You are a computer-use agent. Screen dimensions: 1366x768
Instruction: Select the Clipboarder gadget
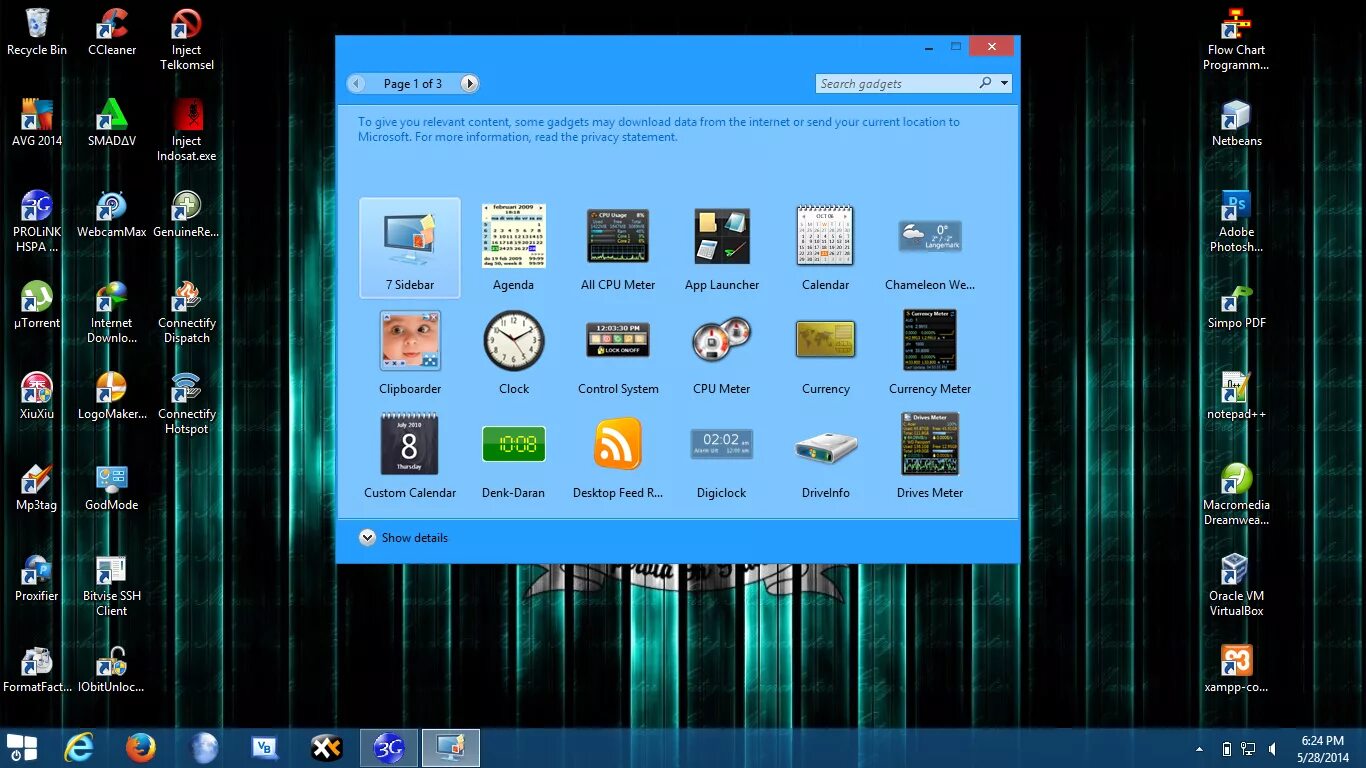[409, 340]
